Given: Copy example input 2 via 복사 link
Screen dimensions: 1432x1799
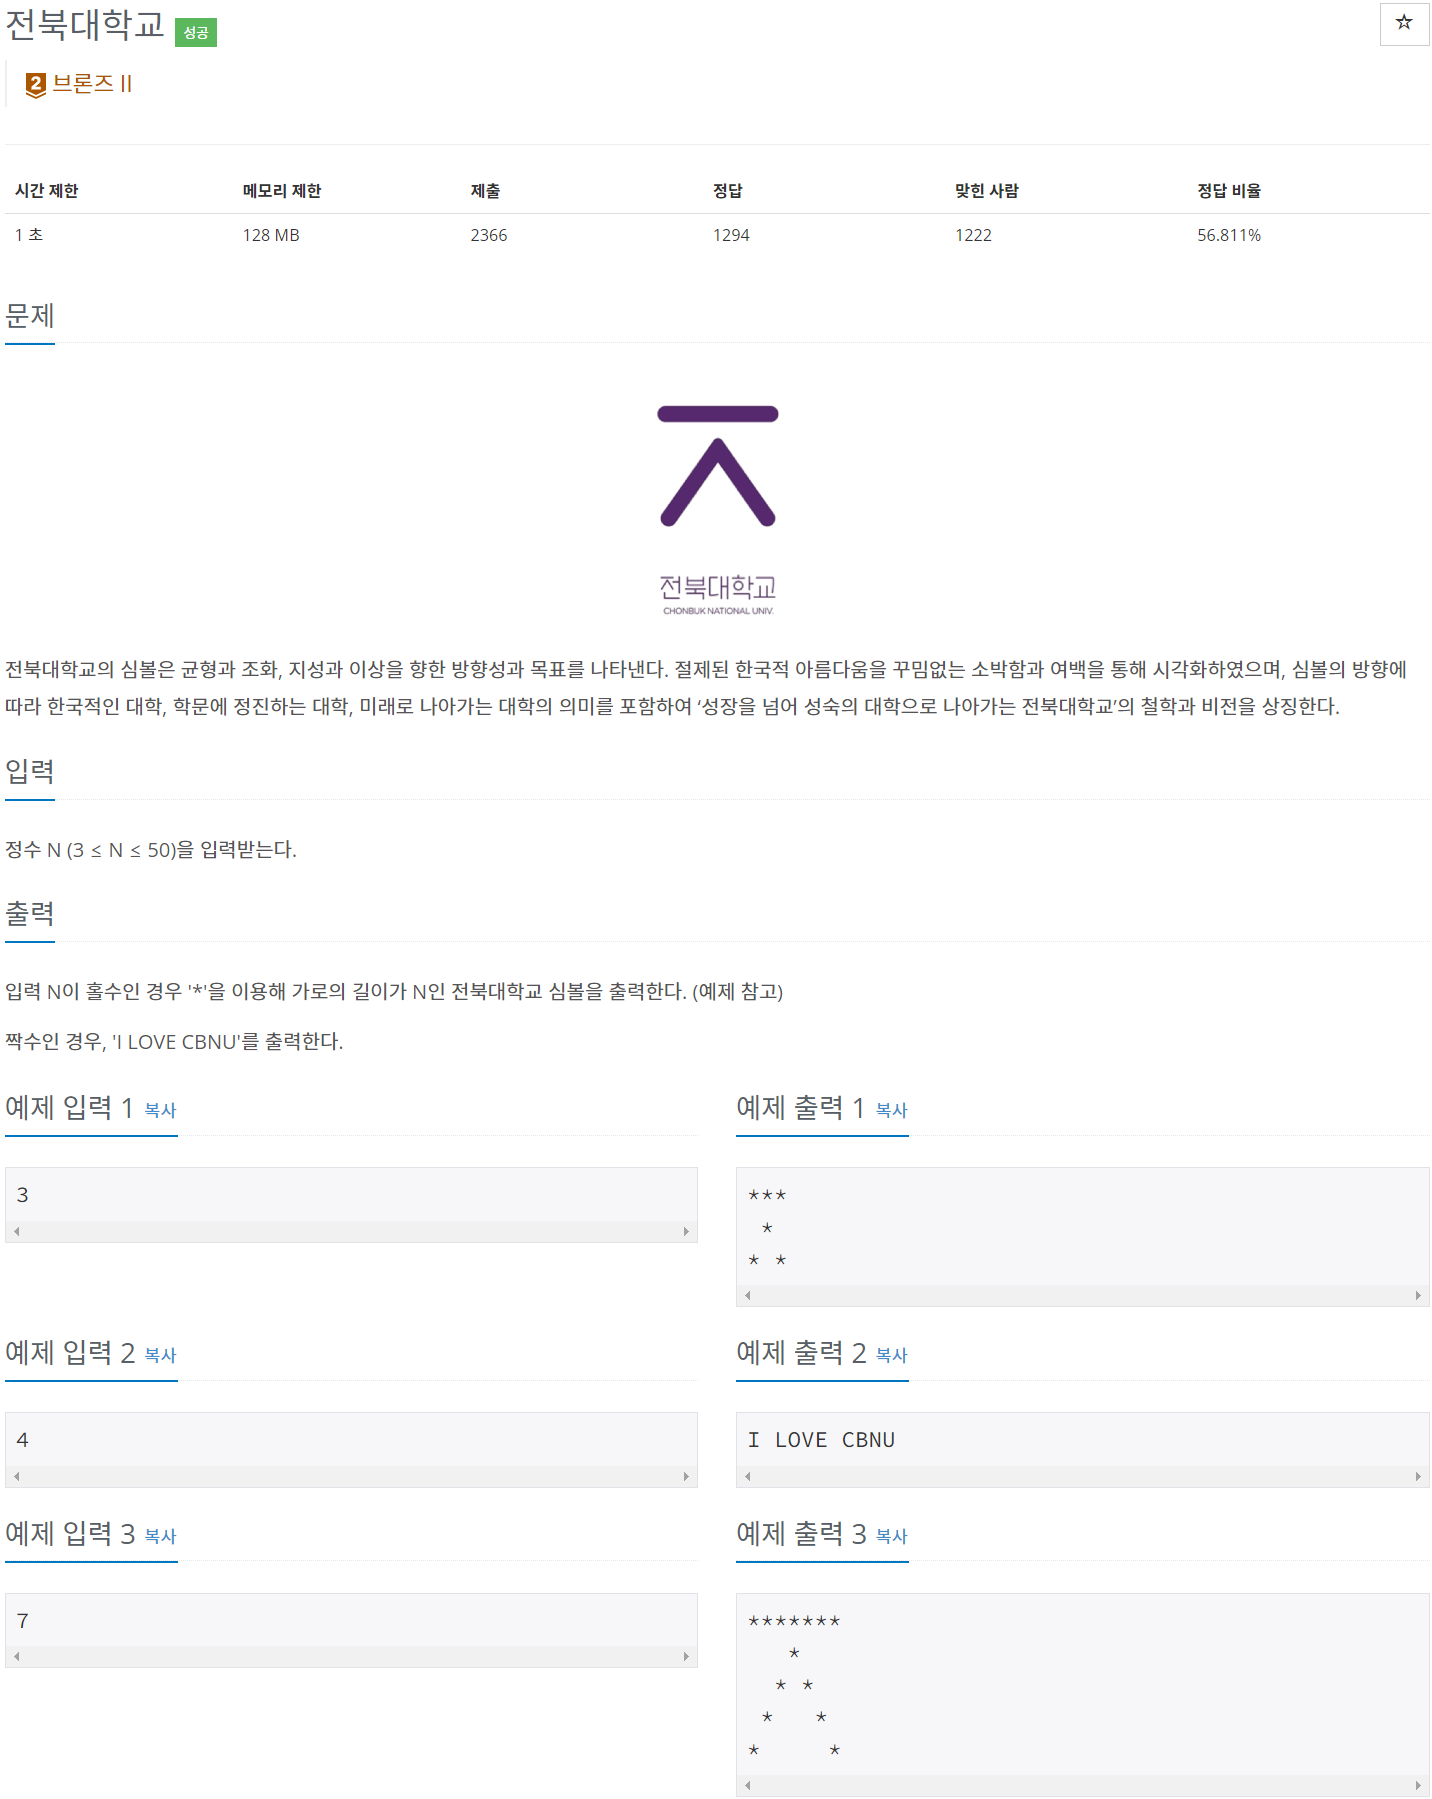Looking at the screenshot, I should click(160, 1355).
